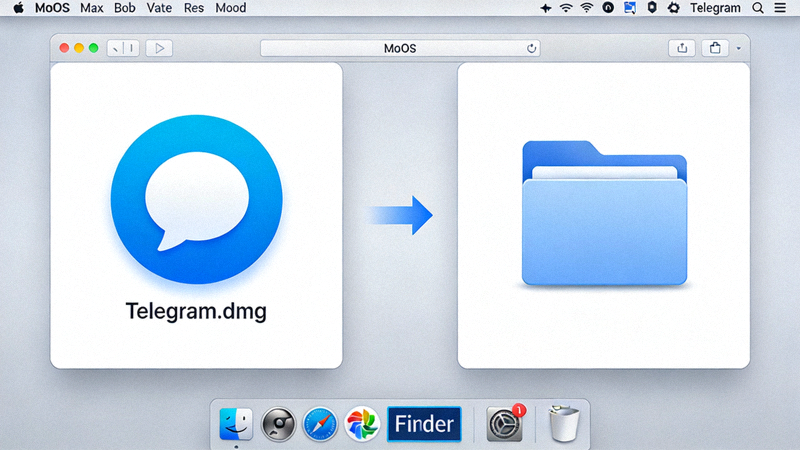Open the Trash in the dock
Screen dimensions: 800x450
[565, 424]
